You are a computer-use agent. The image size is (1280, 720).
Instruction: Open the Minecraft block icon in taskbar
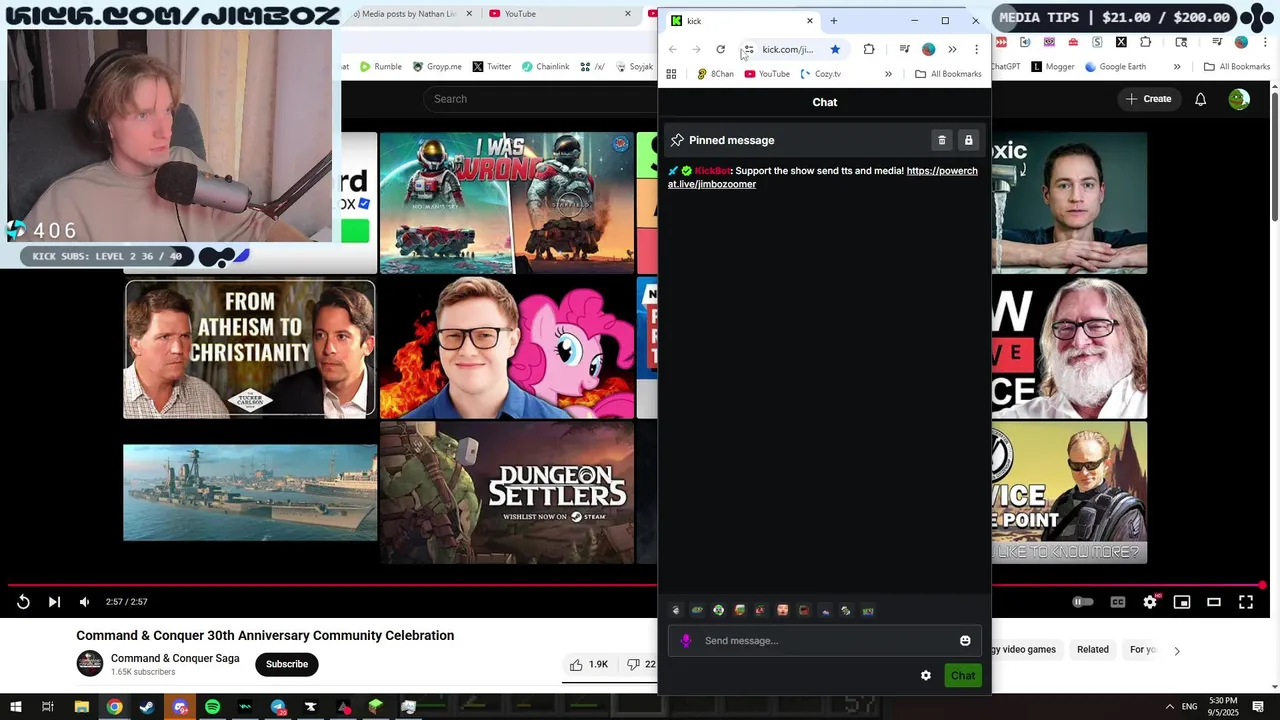click(x=375, y=707)
